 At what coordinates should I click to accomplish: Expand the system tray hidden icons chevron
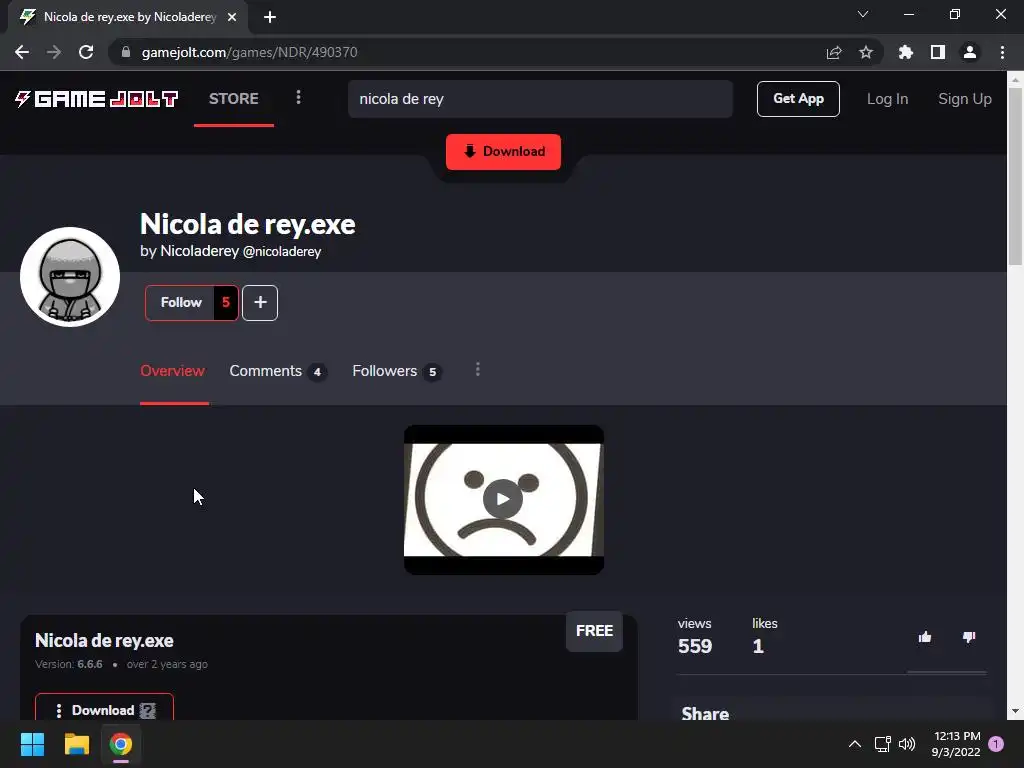click(854, 744)
